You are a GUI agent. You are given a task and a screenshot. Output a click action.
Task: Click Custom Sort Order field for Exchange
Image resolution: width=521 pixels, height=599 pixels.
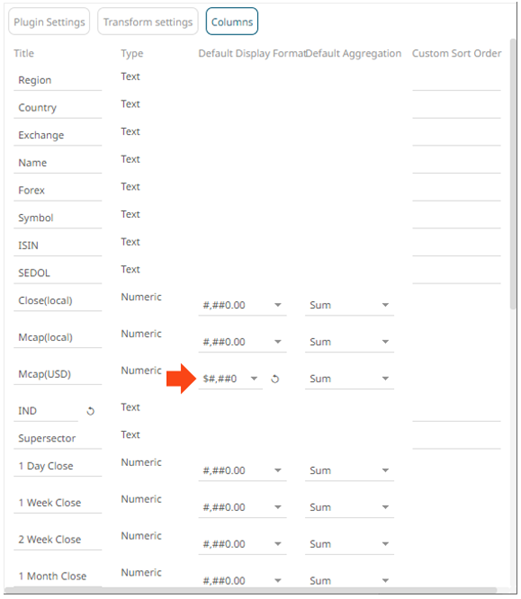pyautogui.click(x=456, y=136)
